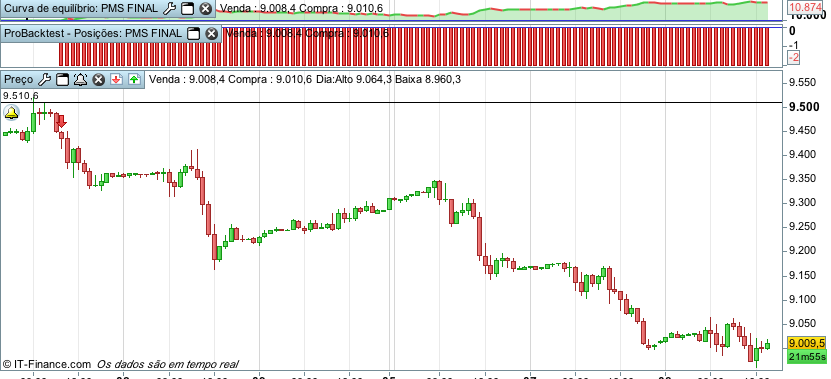This screenshot has width=831, height=379.
Task: Click the 9.100 price axis label
Action: click(801, 299)
